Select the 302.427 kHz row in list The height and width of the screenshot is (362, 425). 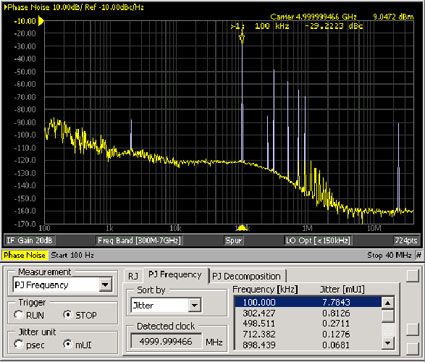pos(307,313)
